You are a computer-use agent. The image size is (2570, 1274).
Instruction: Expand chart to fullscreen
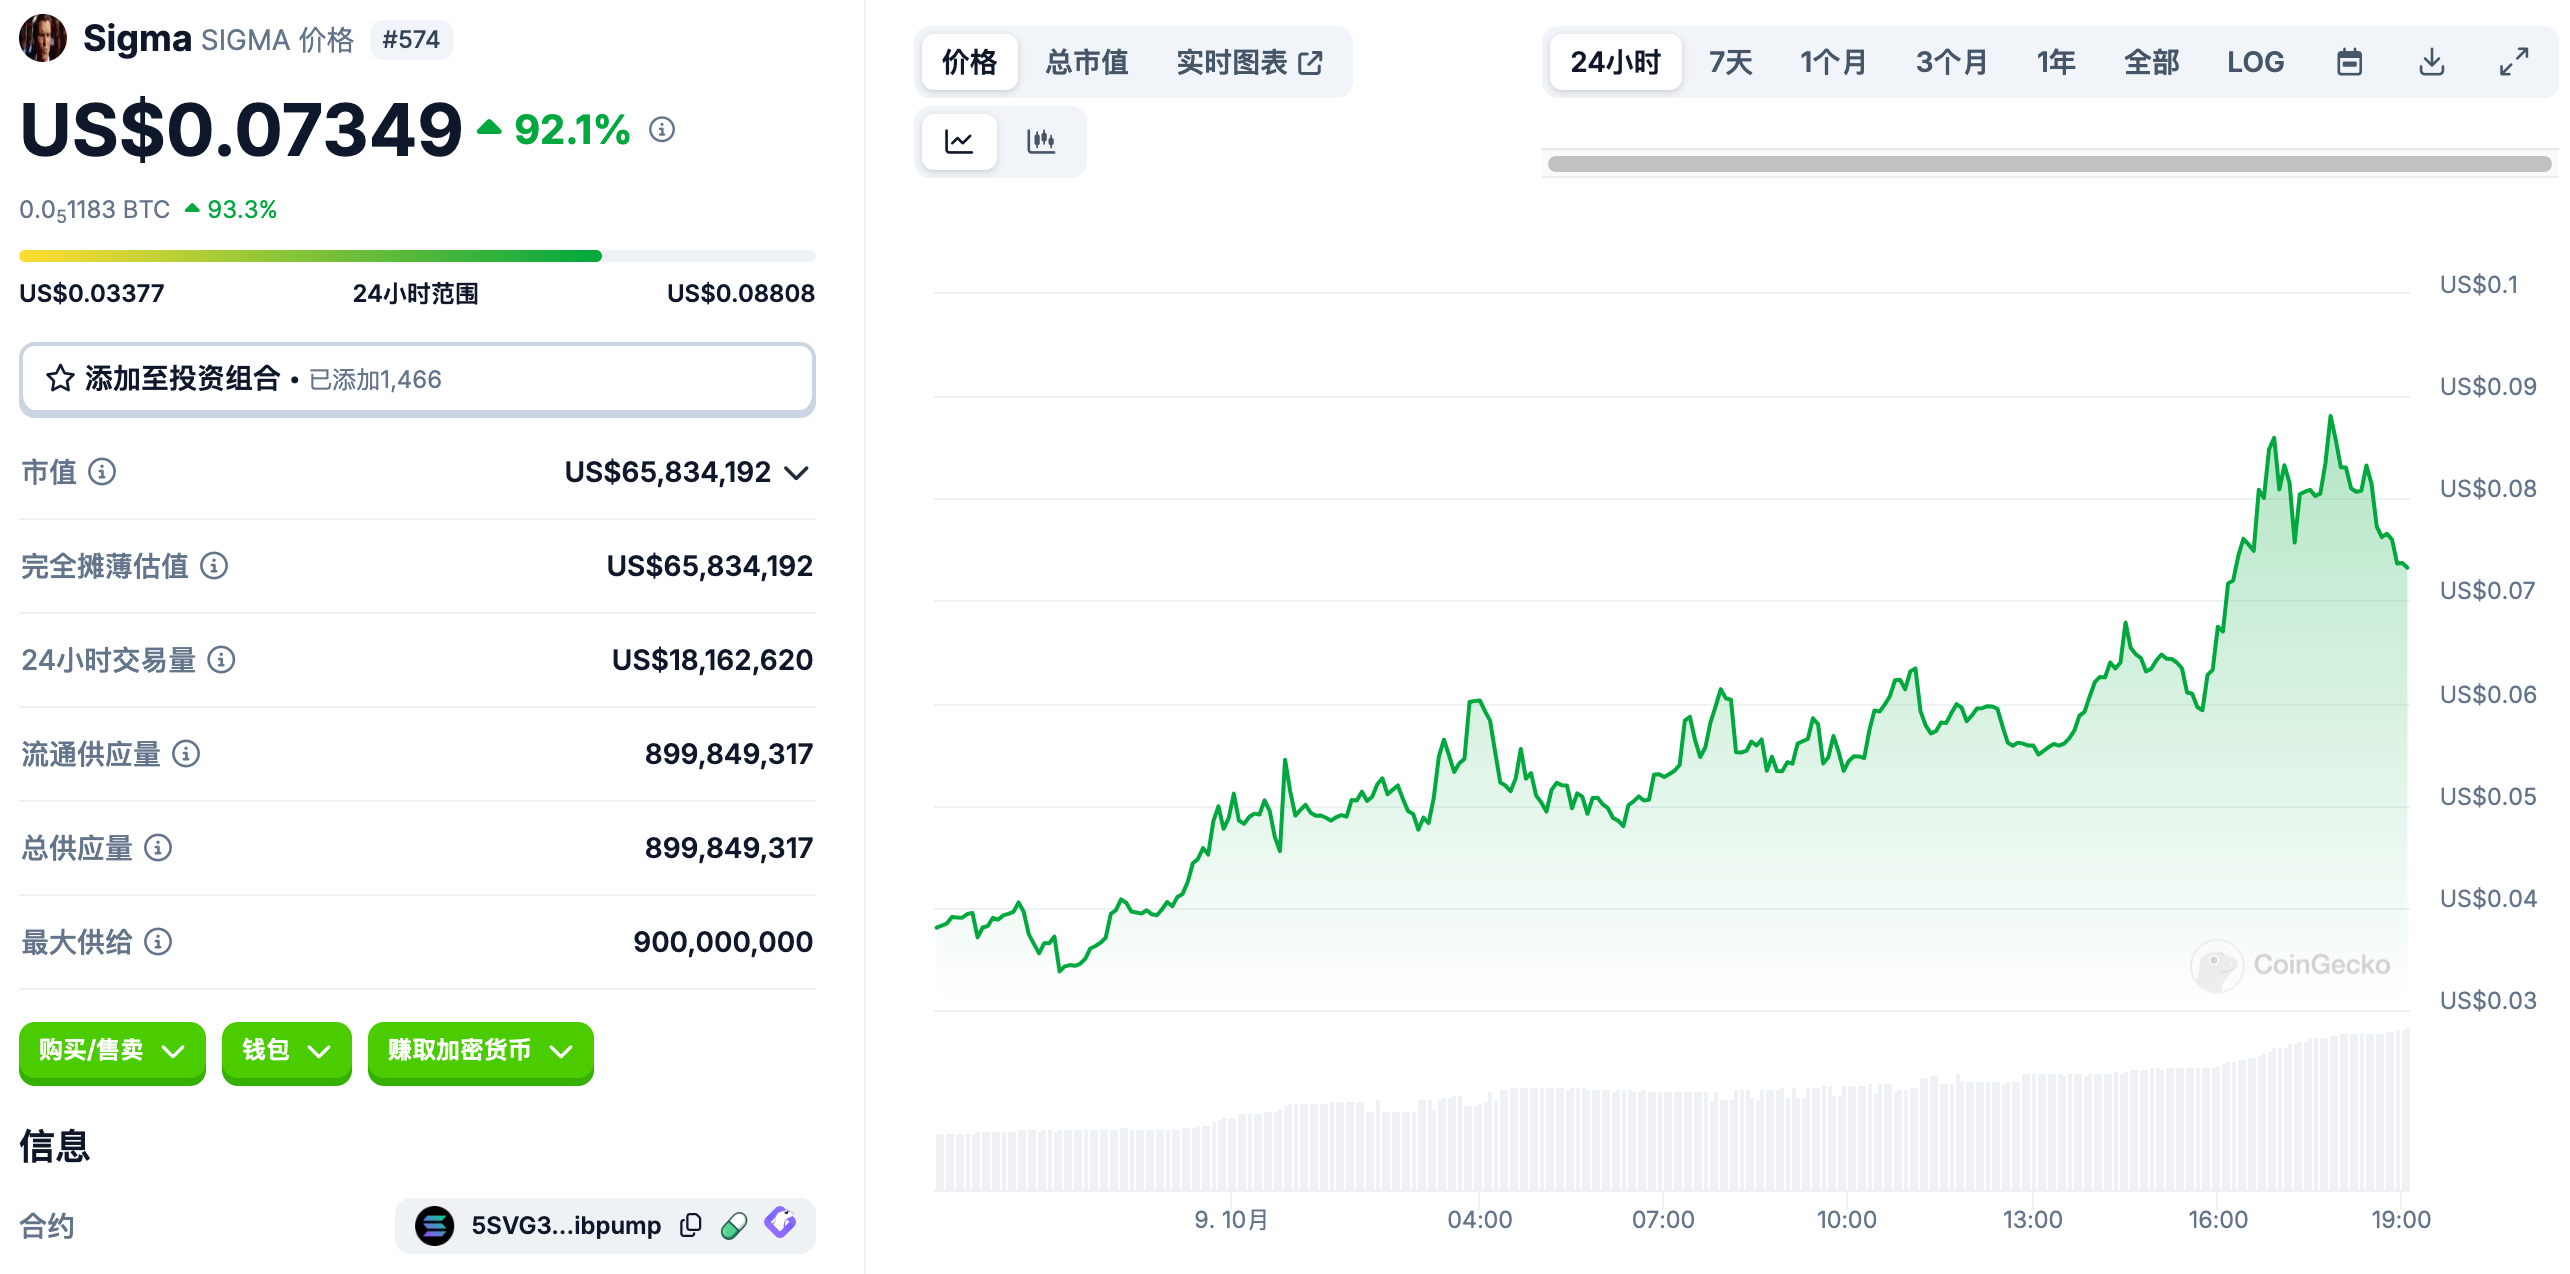coord(2514,62)
